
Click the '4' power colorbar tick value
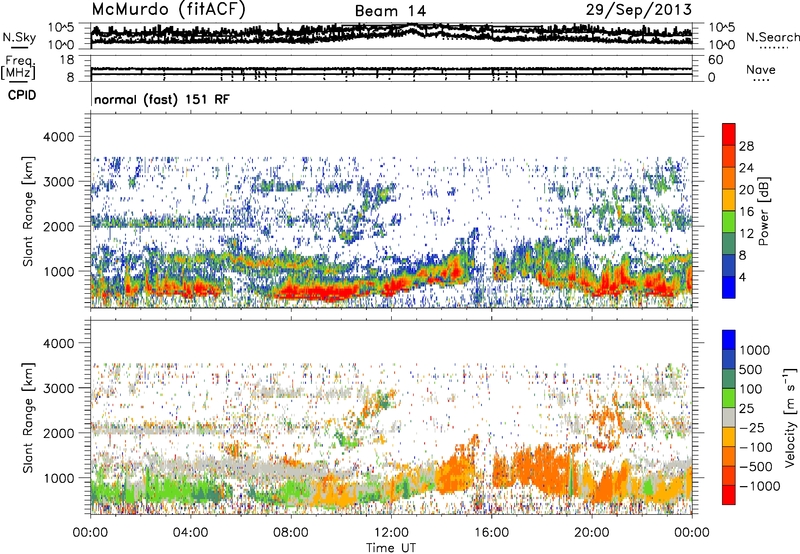743,277
